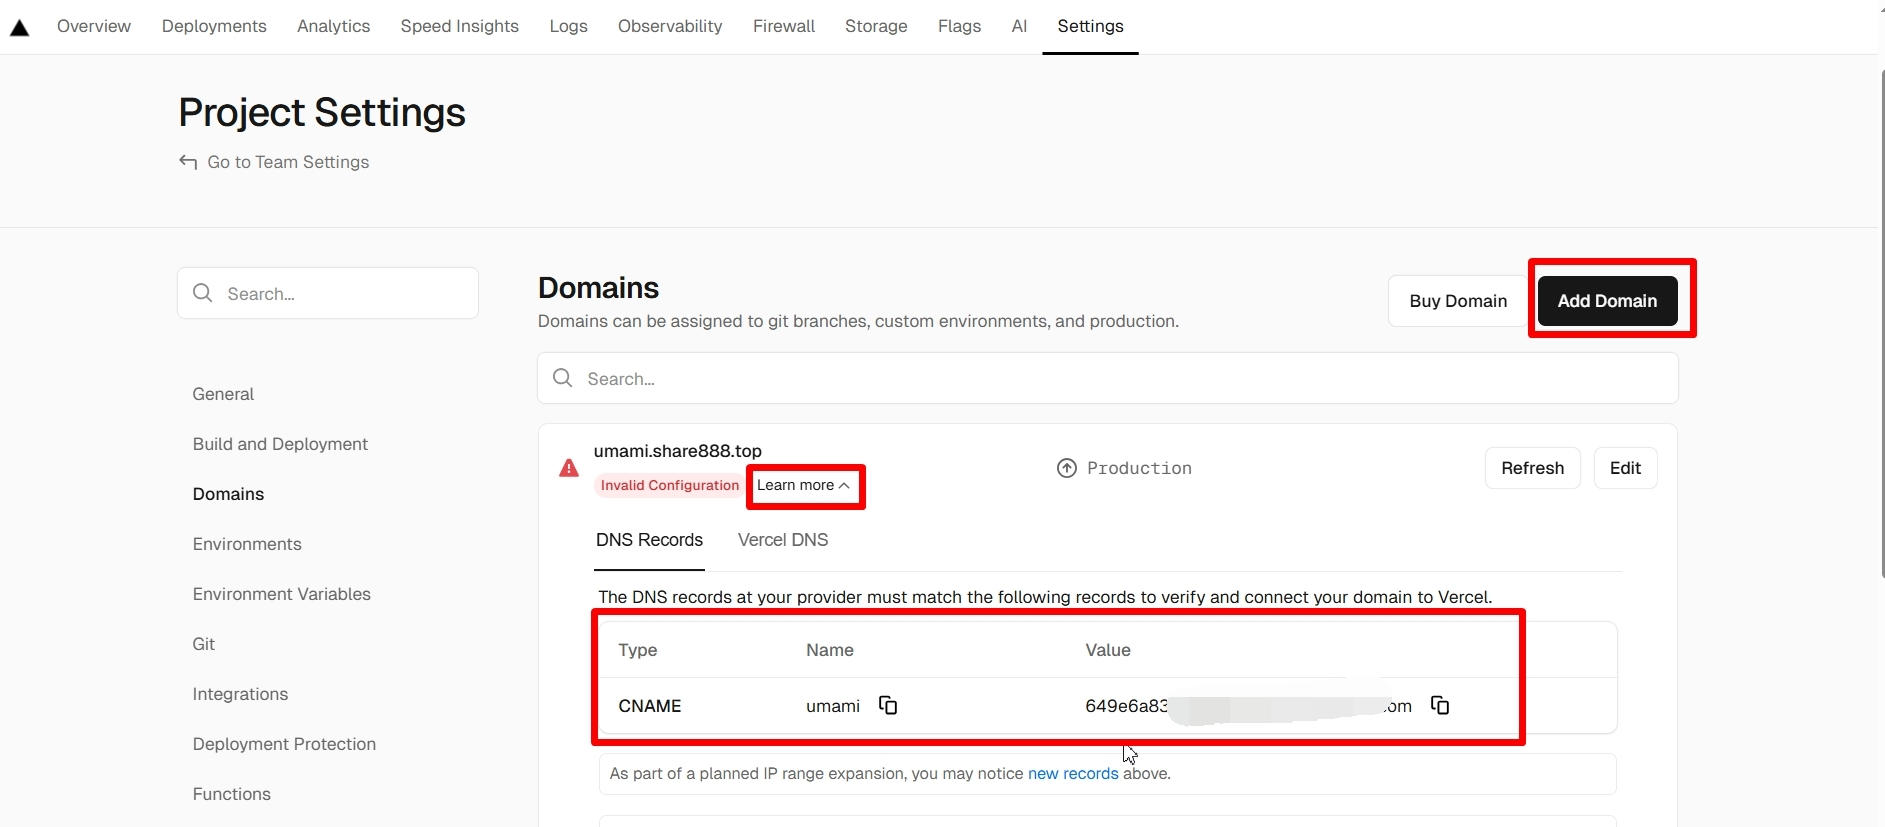Focus the sidebar settings search field
The image size is (1885, 827).
(328, 293)
